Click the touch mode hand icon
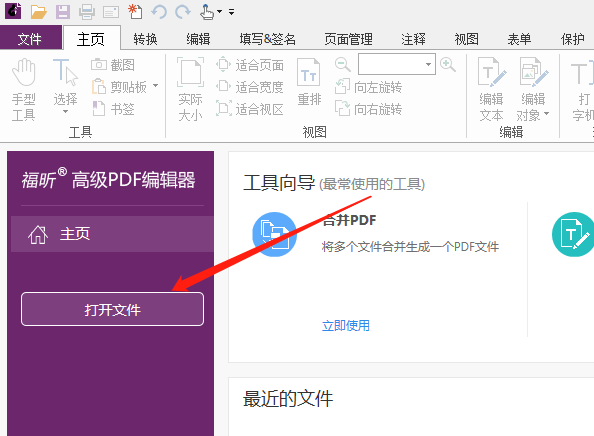 (206, 12)
